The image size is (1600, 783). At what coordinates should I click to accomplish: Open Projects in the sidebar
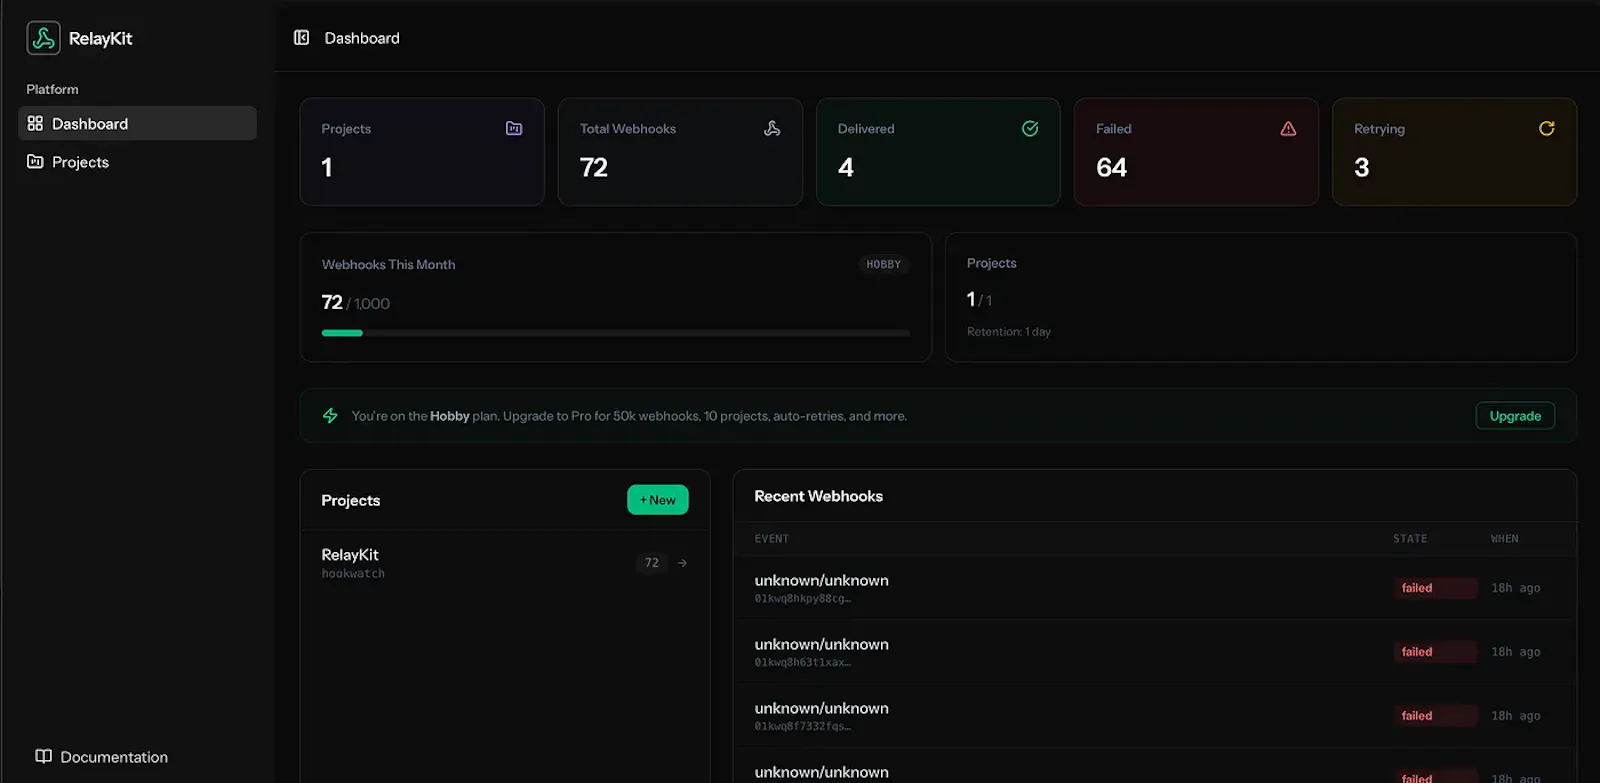tap(138, 162)
